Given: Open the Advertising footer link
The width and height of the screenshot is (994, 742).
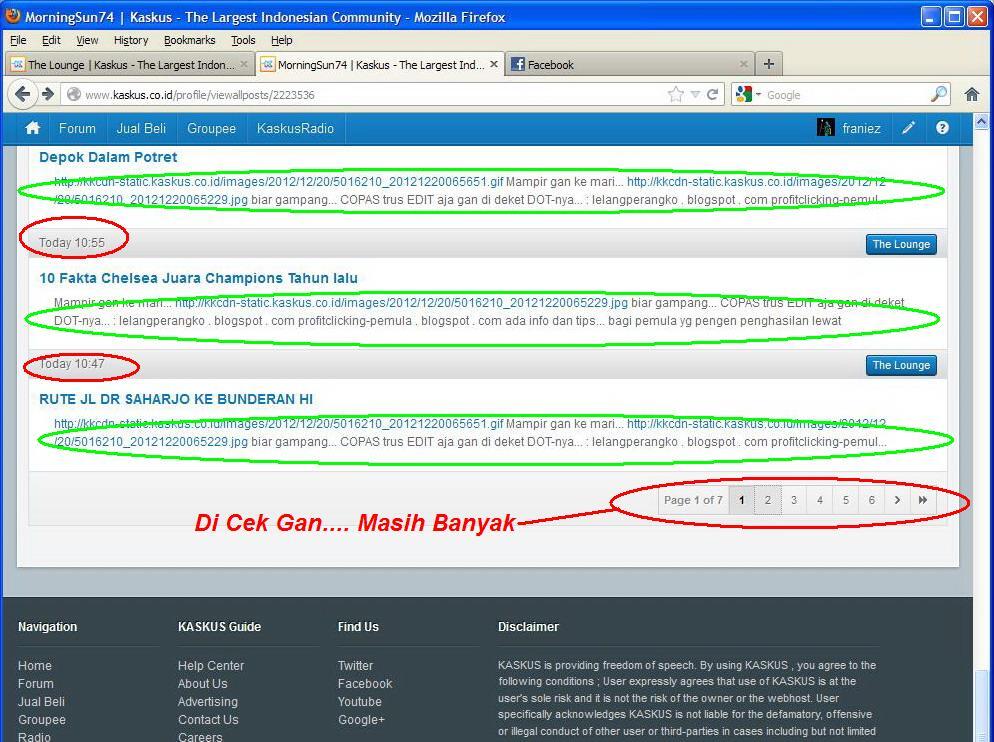Looking at the screenshot, I should click(x=207, y=701).
